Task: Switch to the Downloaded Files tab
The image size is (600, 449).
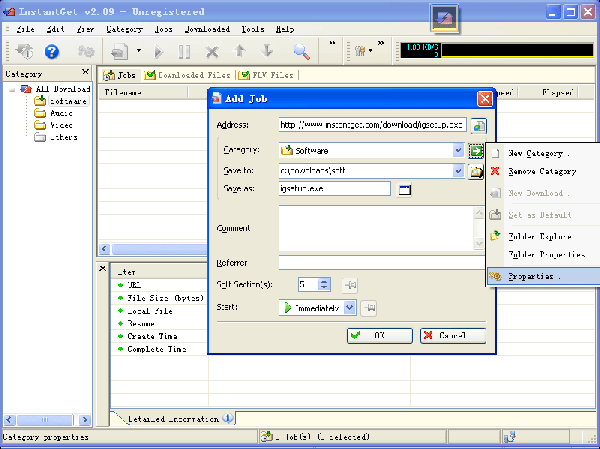Action: tap(189, 75)
